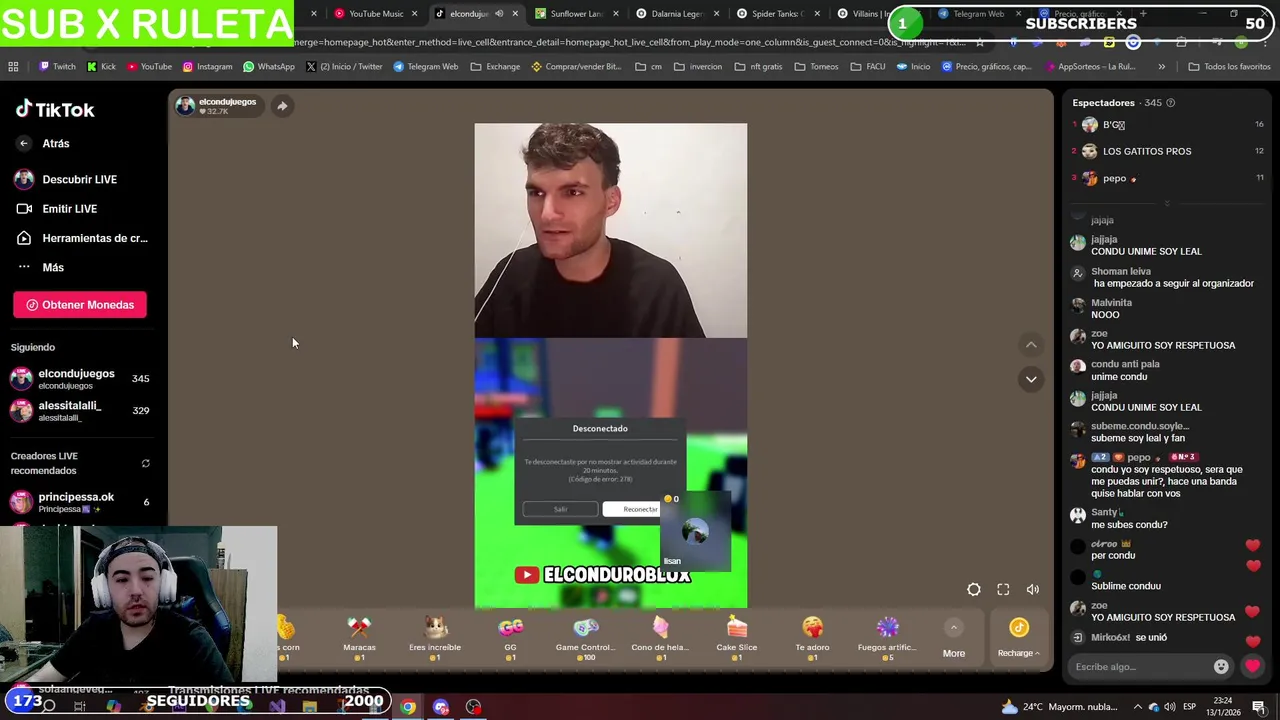Mute the live stream volume
The height and width of the screenshot is (720, 1280).
pos(1033,590)
